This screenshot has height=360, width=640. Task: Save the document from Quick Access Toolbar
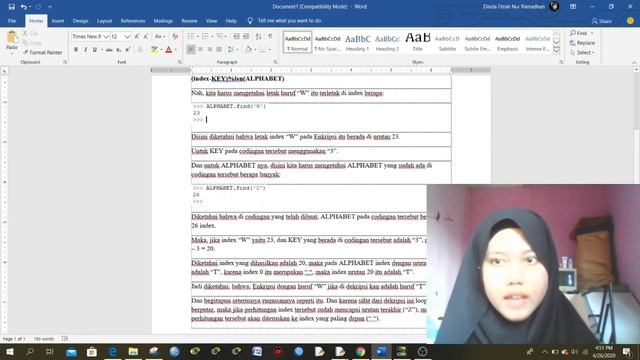point(11,7)
